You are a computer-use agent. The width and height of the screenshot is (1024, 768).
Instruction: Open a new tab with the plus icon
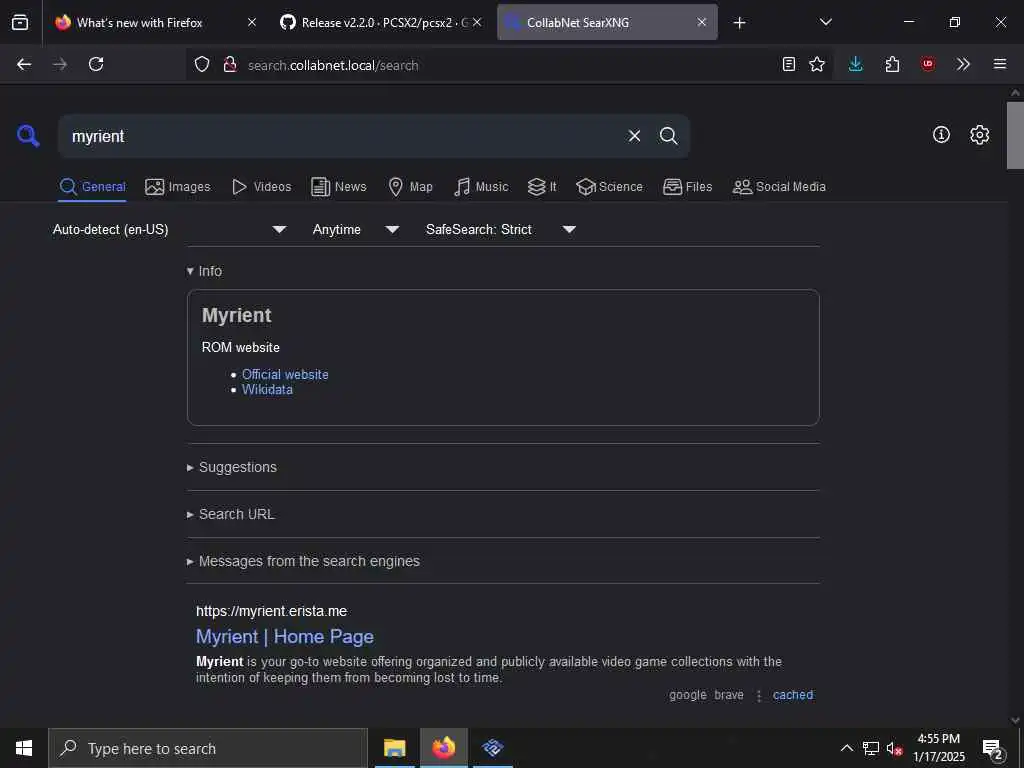(739, 23)
